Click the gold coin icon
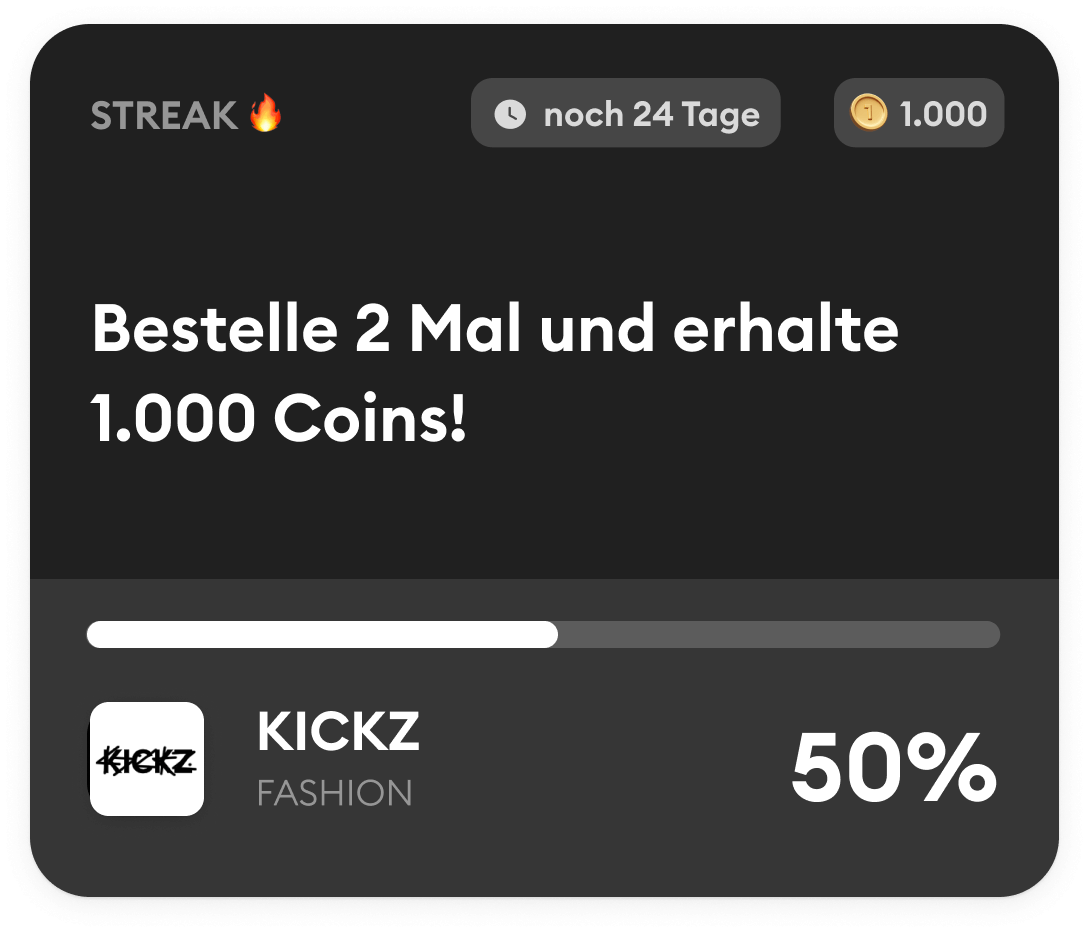This screenshot has width=1089, height=933. click(x=868, y=113)
